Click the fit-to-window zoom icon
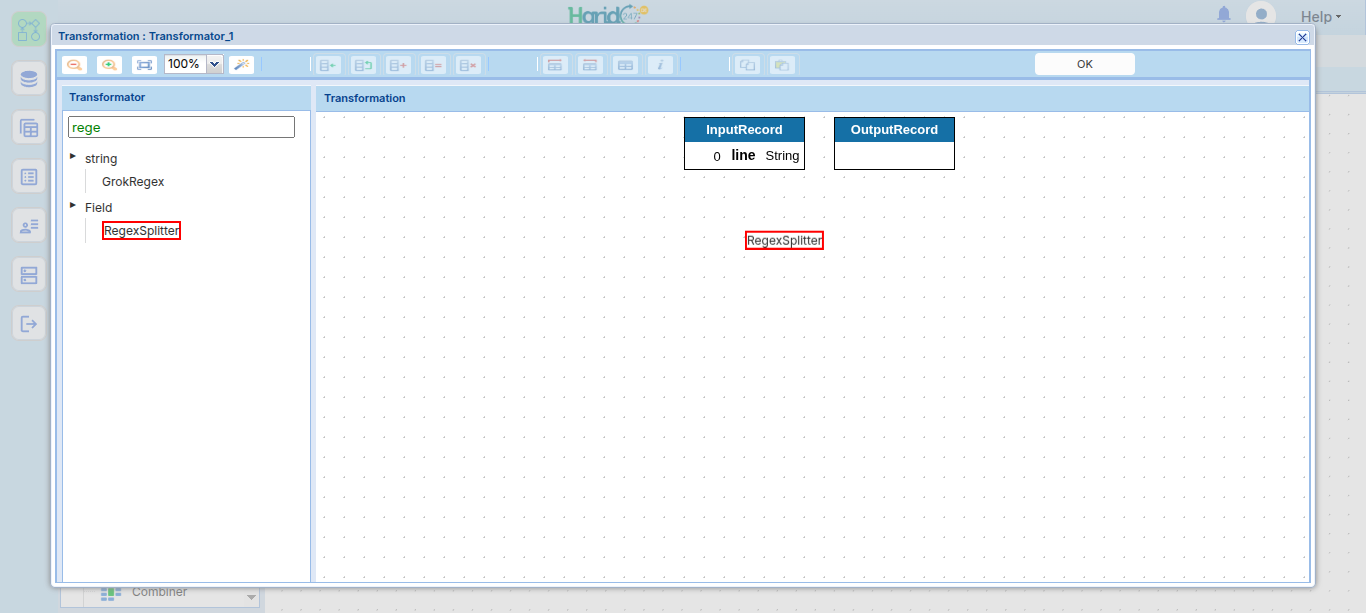This screenshot has height=613, width=1366. point(145,64)
